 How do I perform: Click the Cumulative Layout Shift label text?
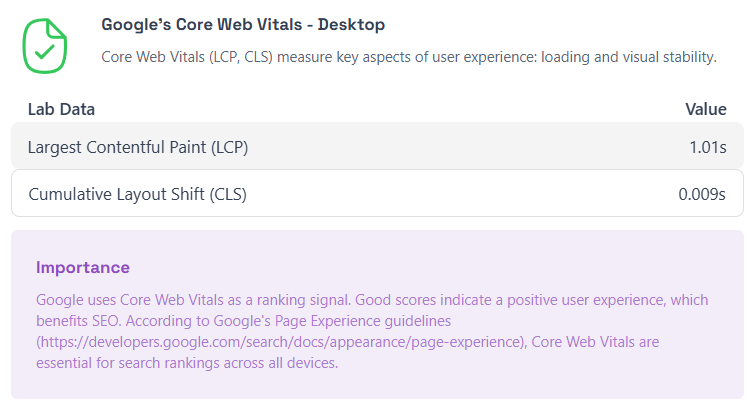coord(137,194)
